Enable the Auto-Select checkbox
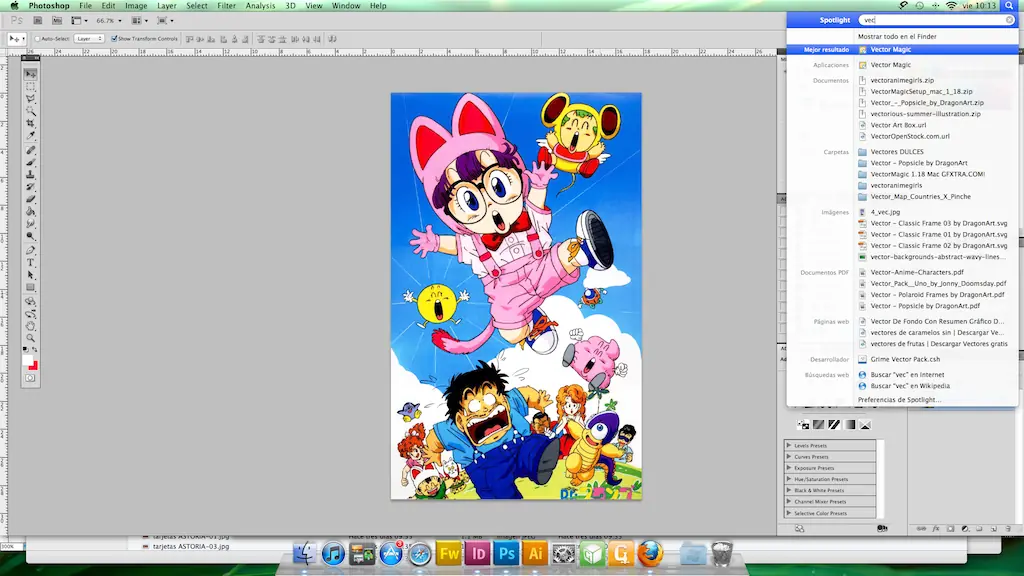 38,39
